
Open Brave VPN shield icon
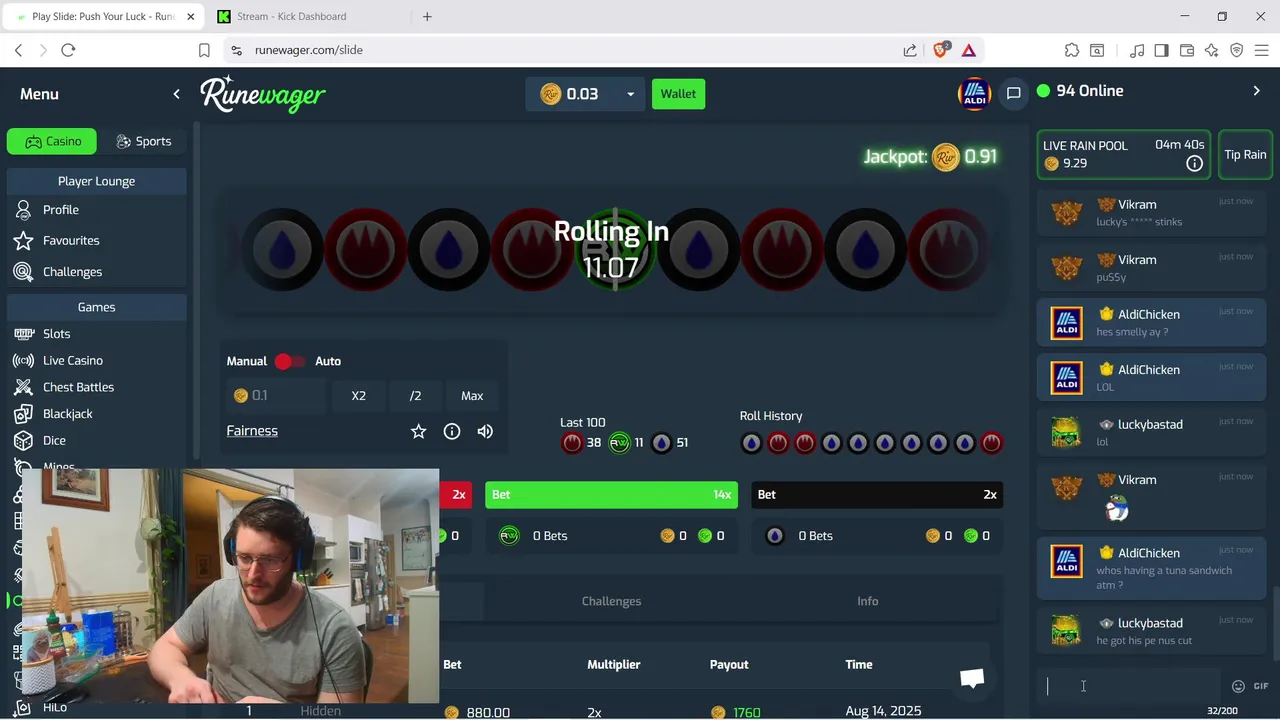coord(1237,50)
